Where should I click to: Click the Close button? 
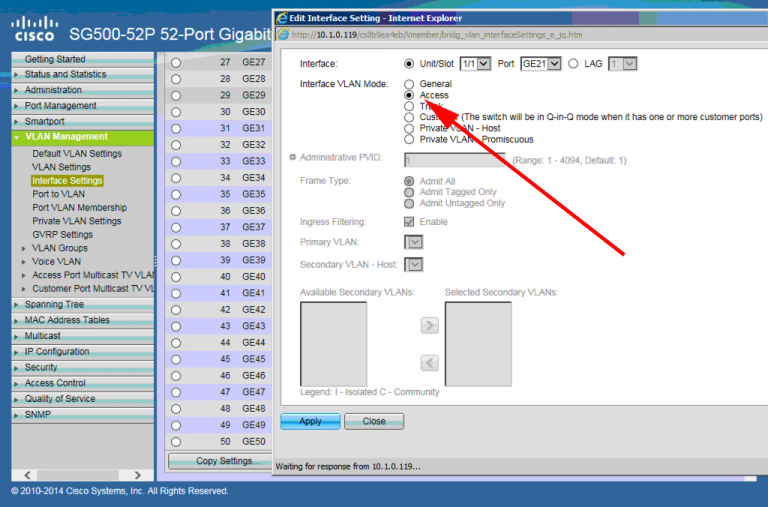click(x=374, y=421)
